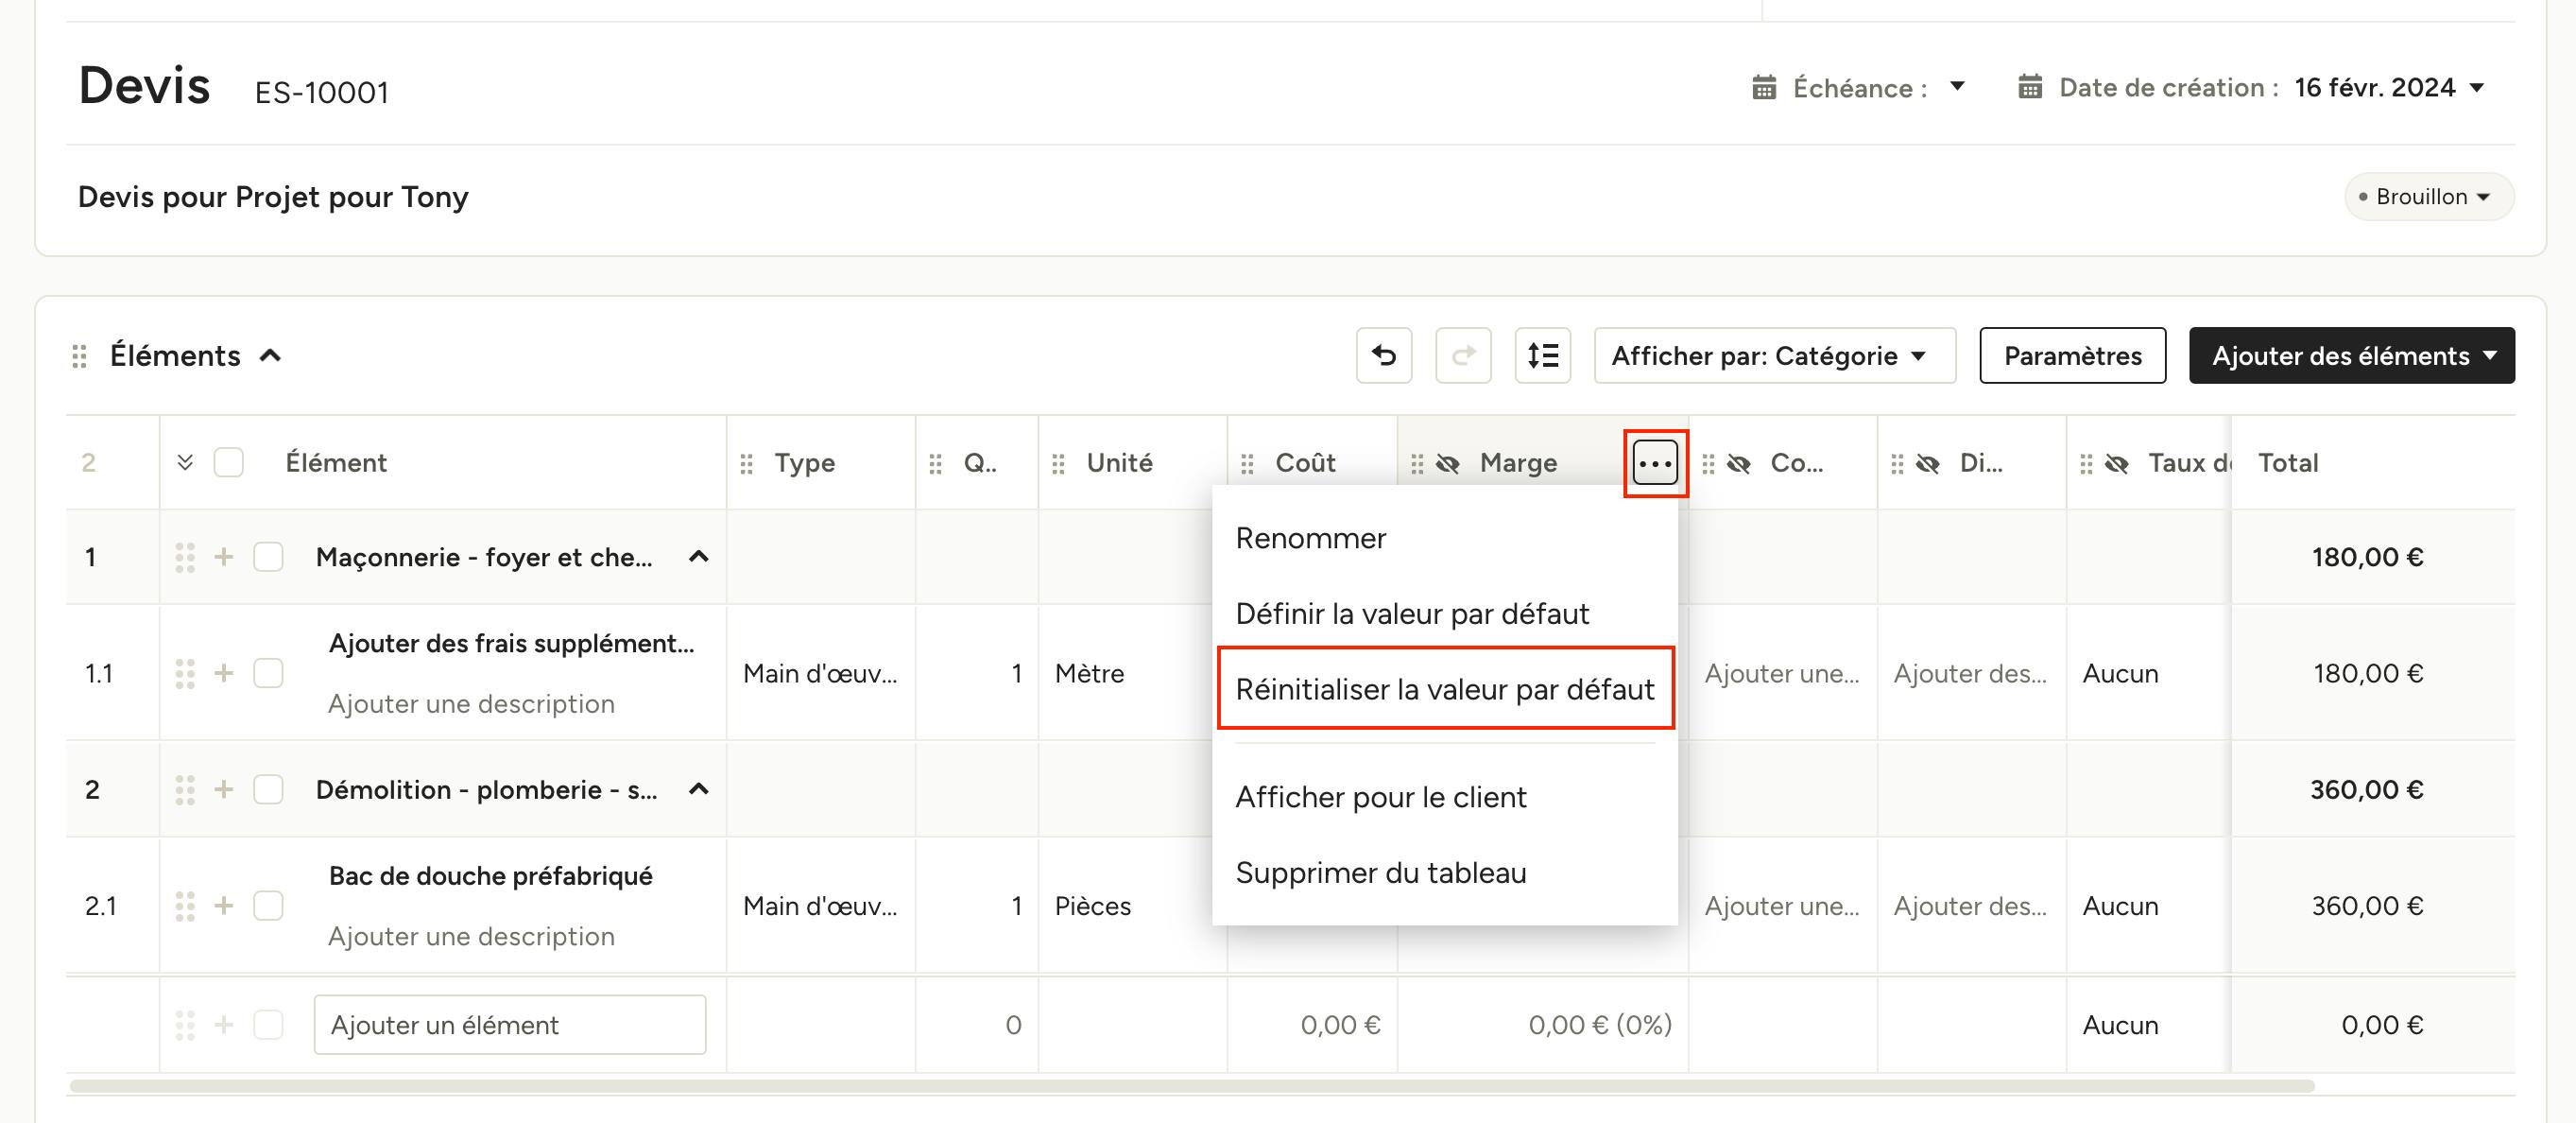Click the horizontal table scrollbar
The image size is (2576, 1123).
pos(1192,1086)
